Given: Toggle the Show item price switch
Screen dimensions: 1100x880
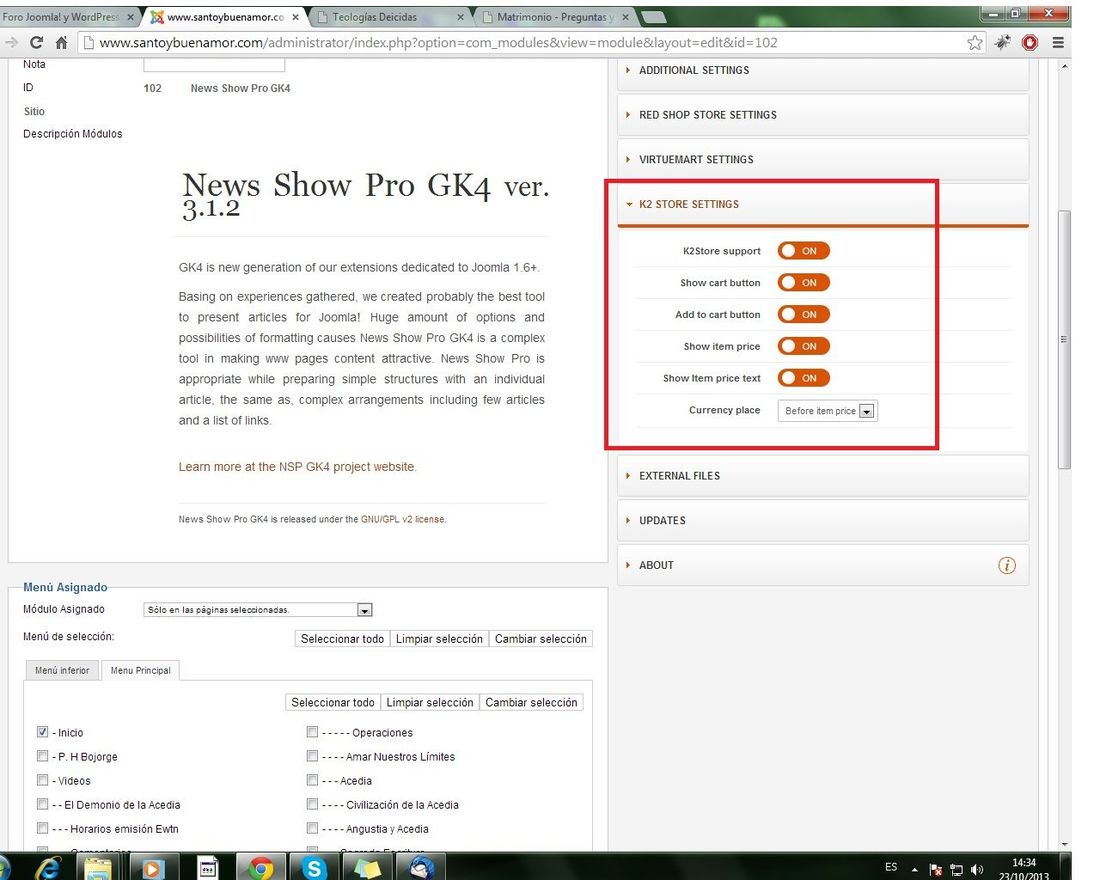Looking at the screenshot, I should pyautogui.click(x=803, y=346).
